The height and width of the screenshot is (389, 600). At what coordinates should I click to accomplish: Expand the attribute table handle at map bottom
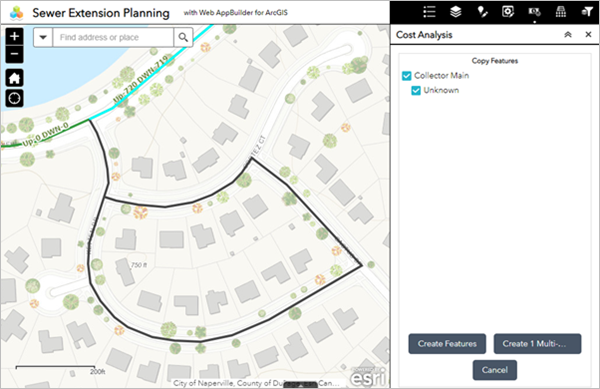300,385
